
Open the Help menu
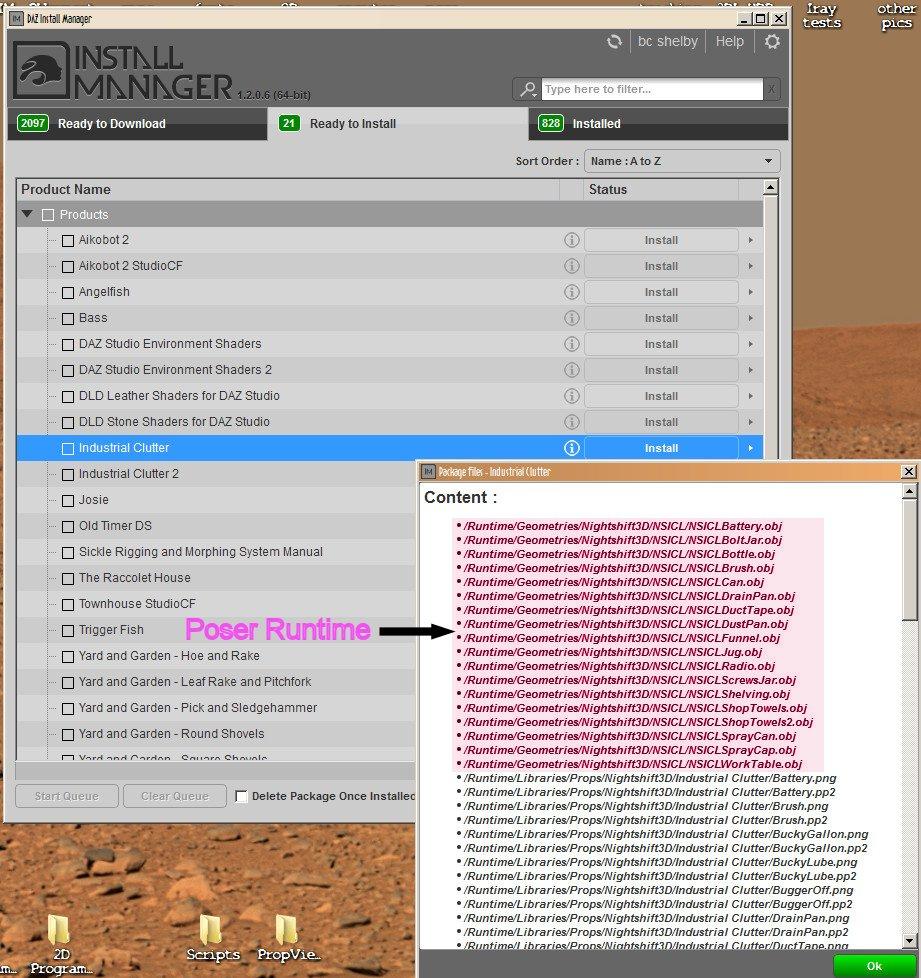(730, 42)
